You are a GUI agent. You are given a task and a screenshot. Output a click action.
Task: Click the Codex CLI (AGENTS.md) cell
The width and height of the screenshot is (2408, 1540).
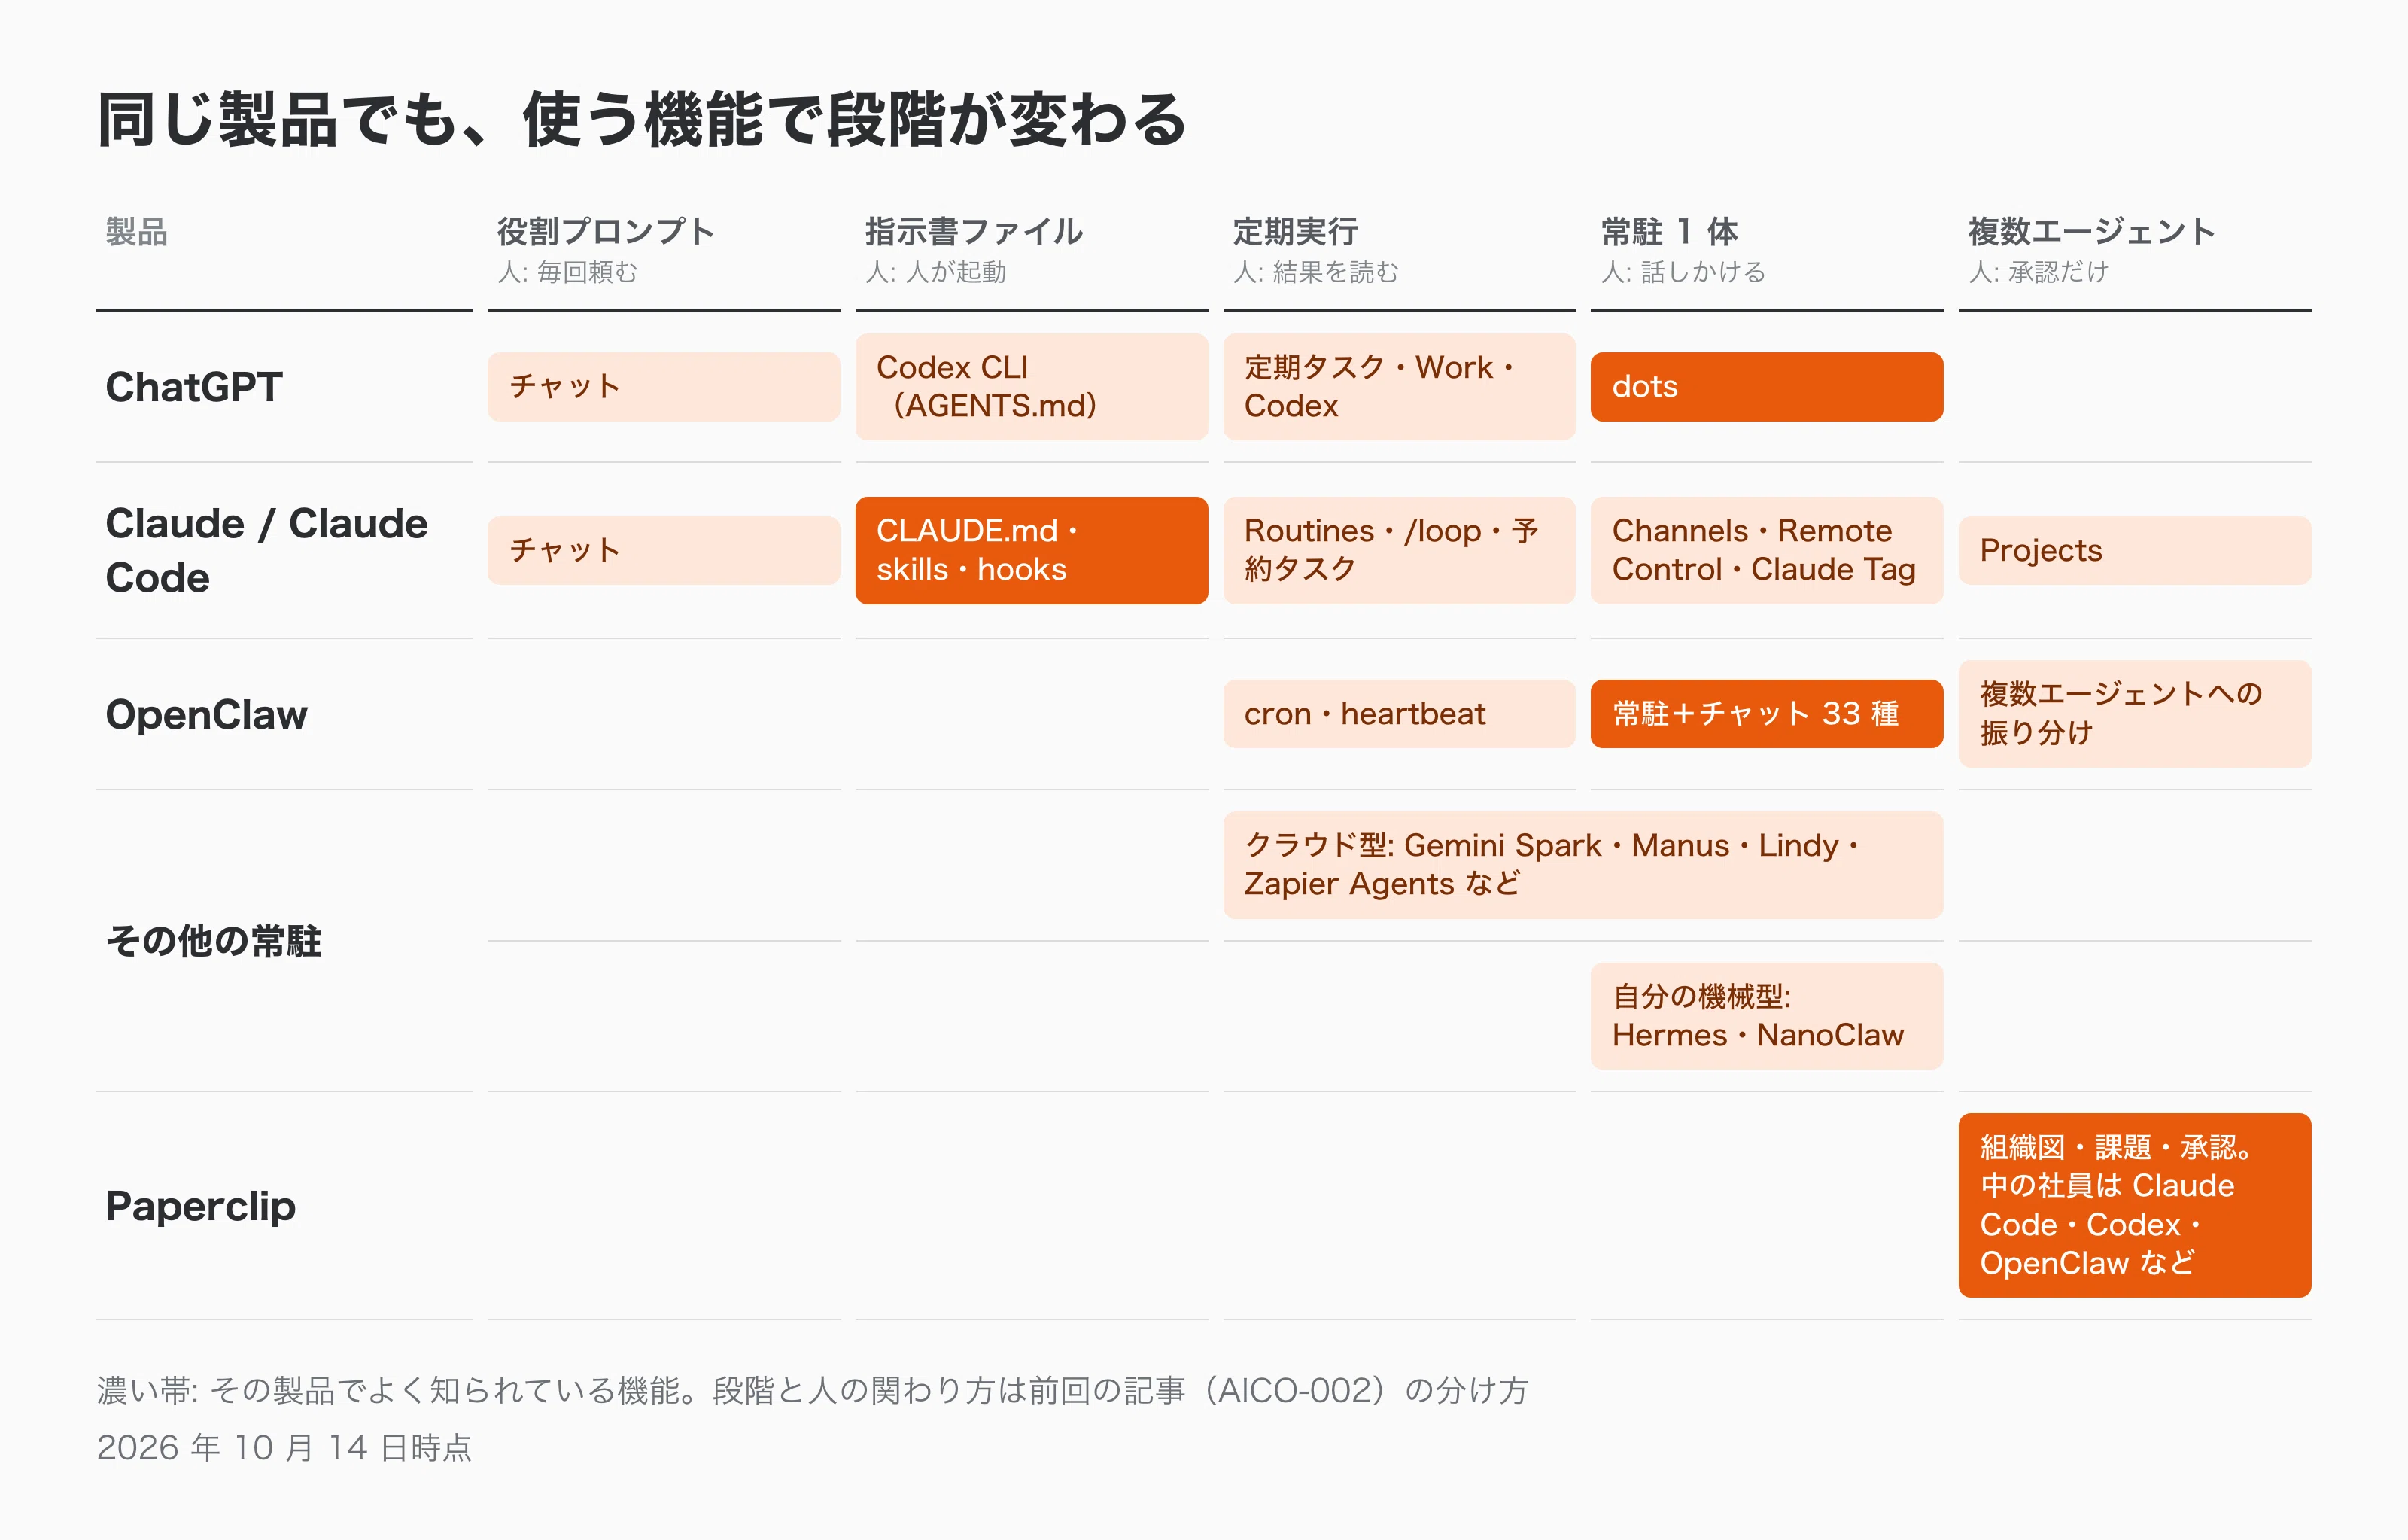click(1031, 387)
